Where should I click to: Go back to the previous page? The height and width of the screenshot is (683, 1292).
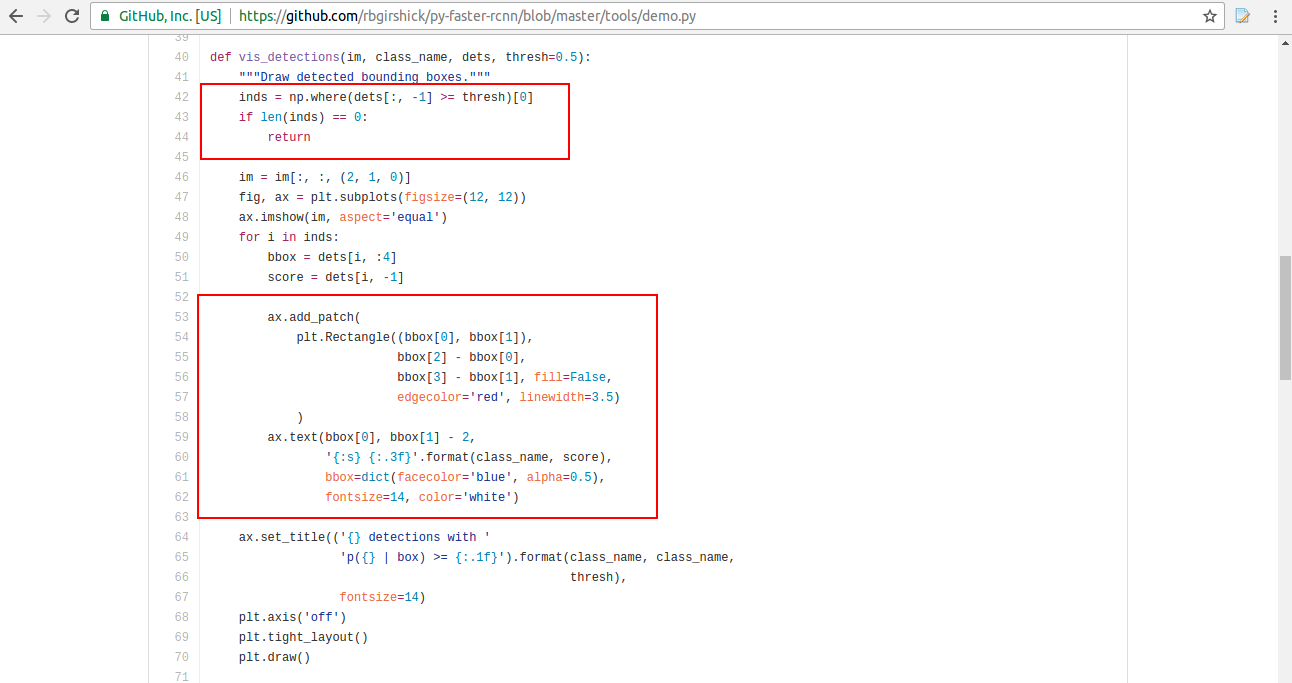(16, 16)
